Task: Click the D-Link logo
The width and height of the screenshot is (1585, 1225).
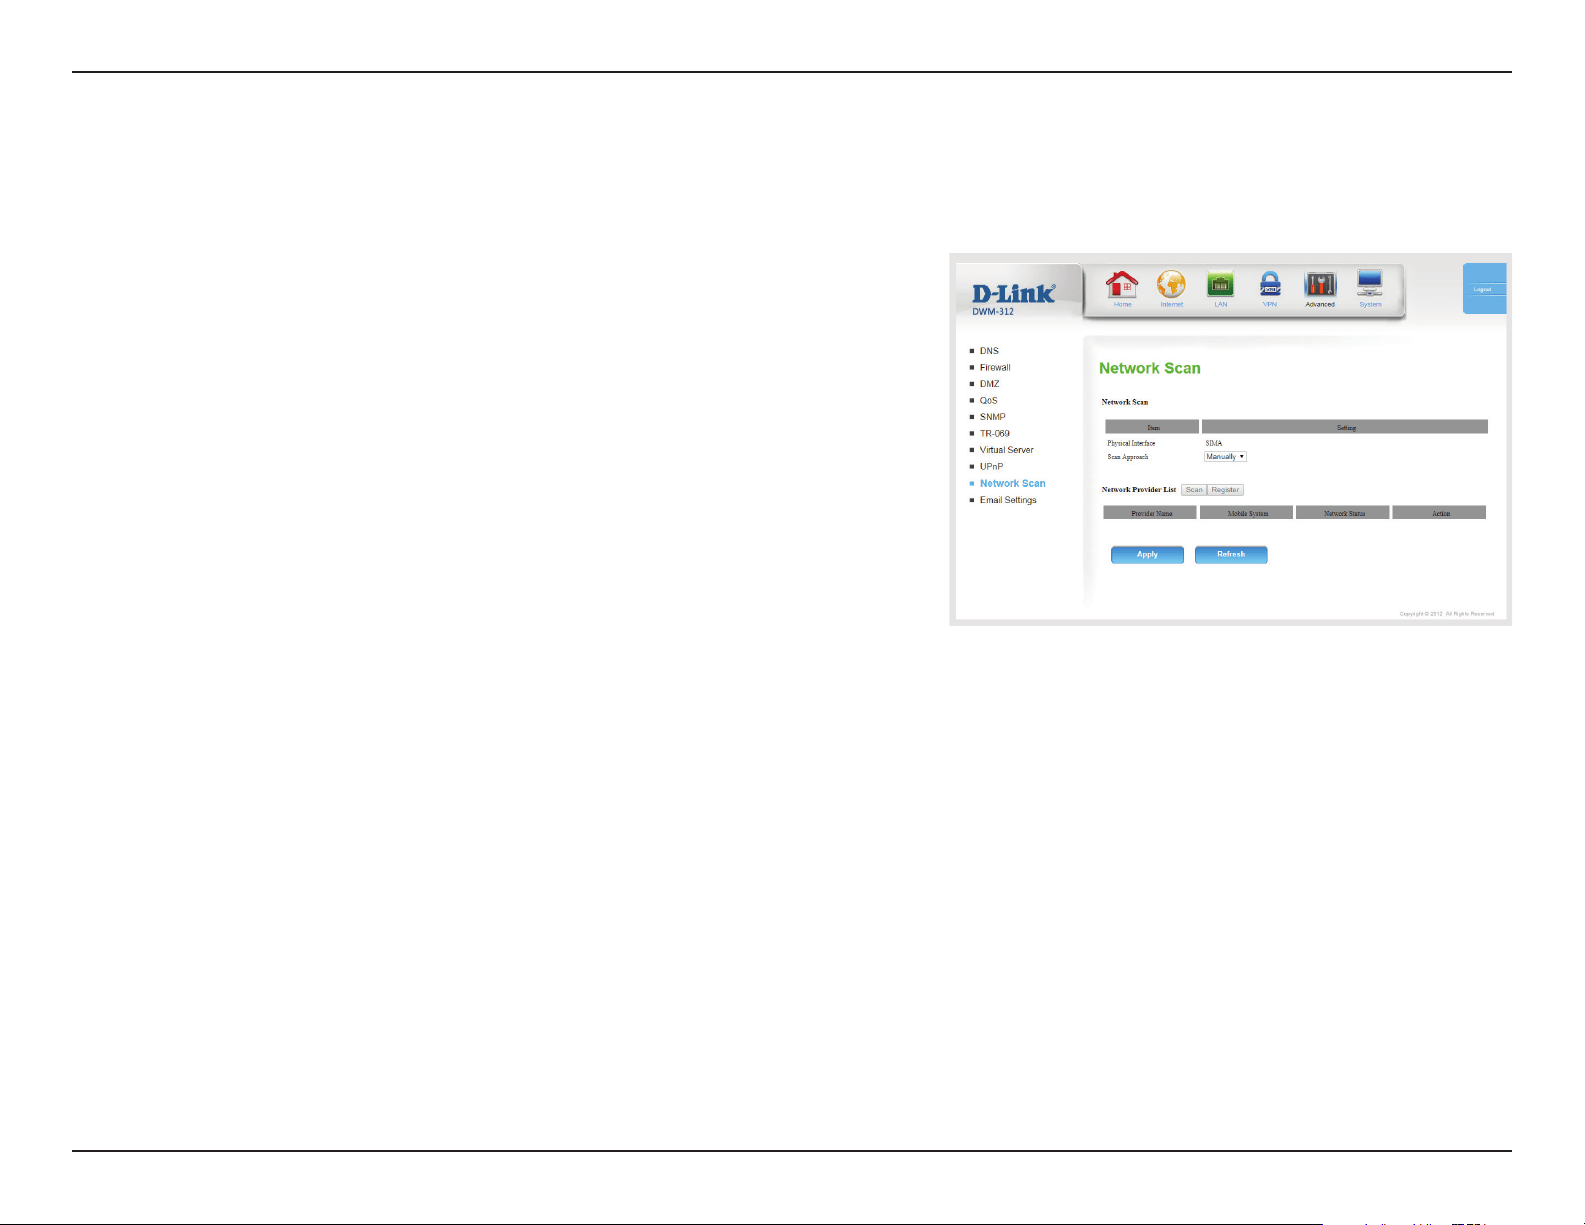Action: (x=1013, y=293)
